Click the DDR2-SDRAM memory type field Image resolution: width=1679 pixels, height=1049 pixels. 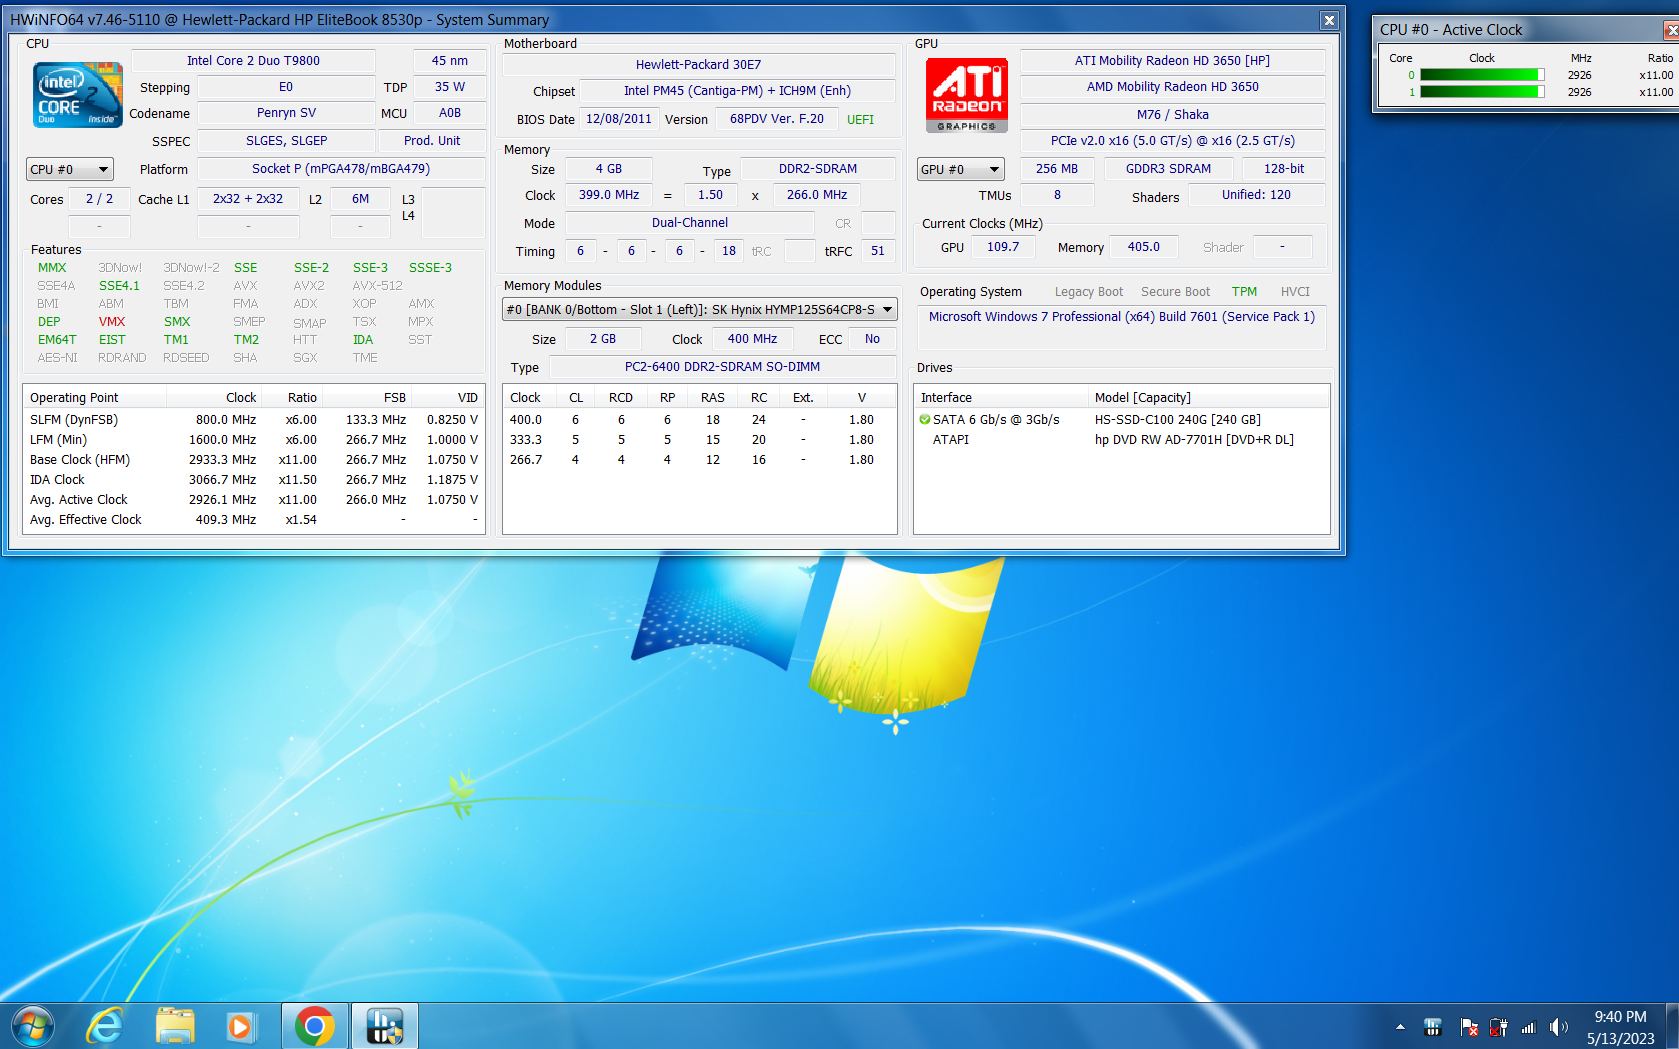pyautogui.click(x=818, y=169)
